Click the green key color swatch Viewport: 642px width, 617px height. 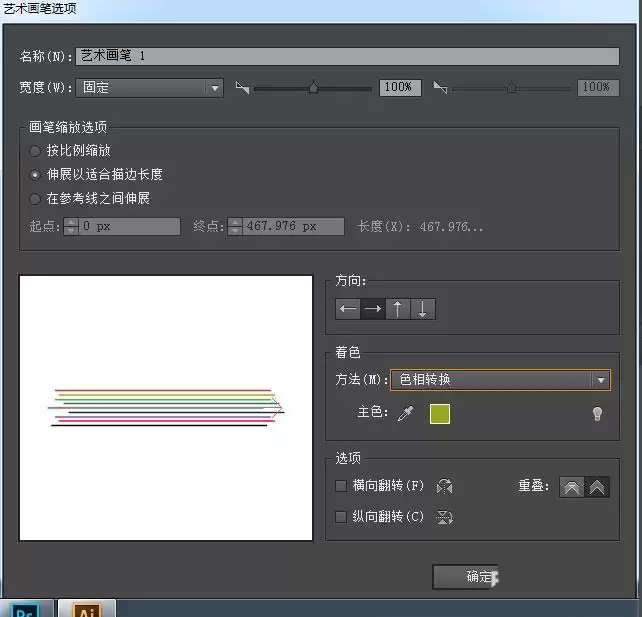(x=440, y=414)
